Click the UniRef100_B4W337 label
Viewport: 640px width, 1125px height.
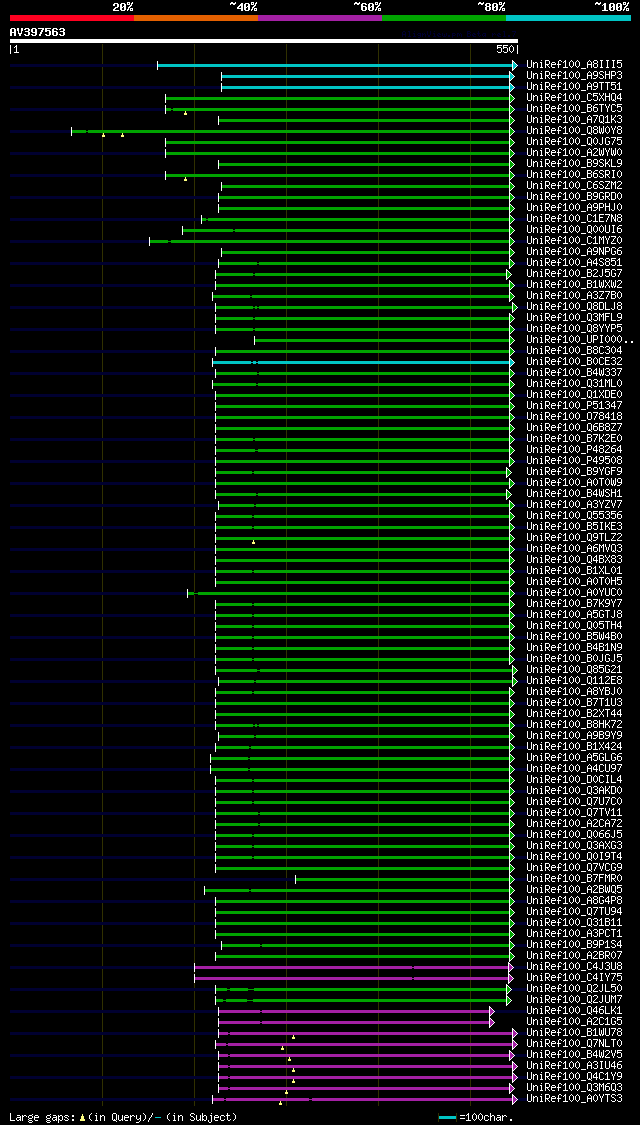[x=574, y=372]
